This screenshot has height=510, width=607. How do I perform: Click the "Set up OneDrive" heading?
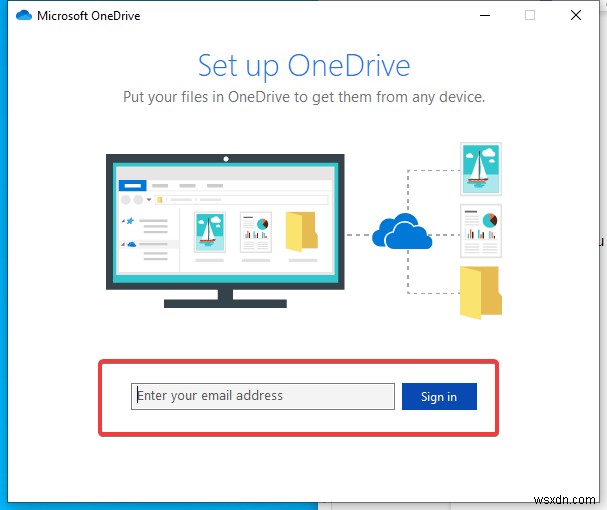coord(304,65)
